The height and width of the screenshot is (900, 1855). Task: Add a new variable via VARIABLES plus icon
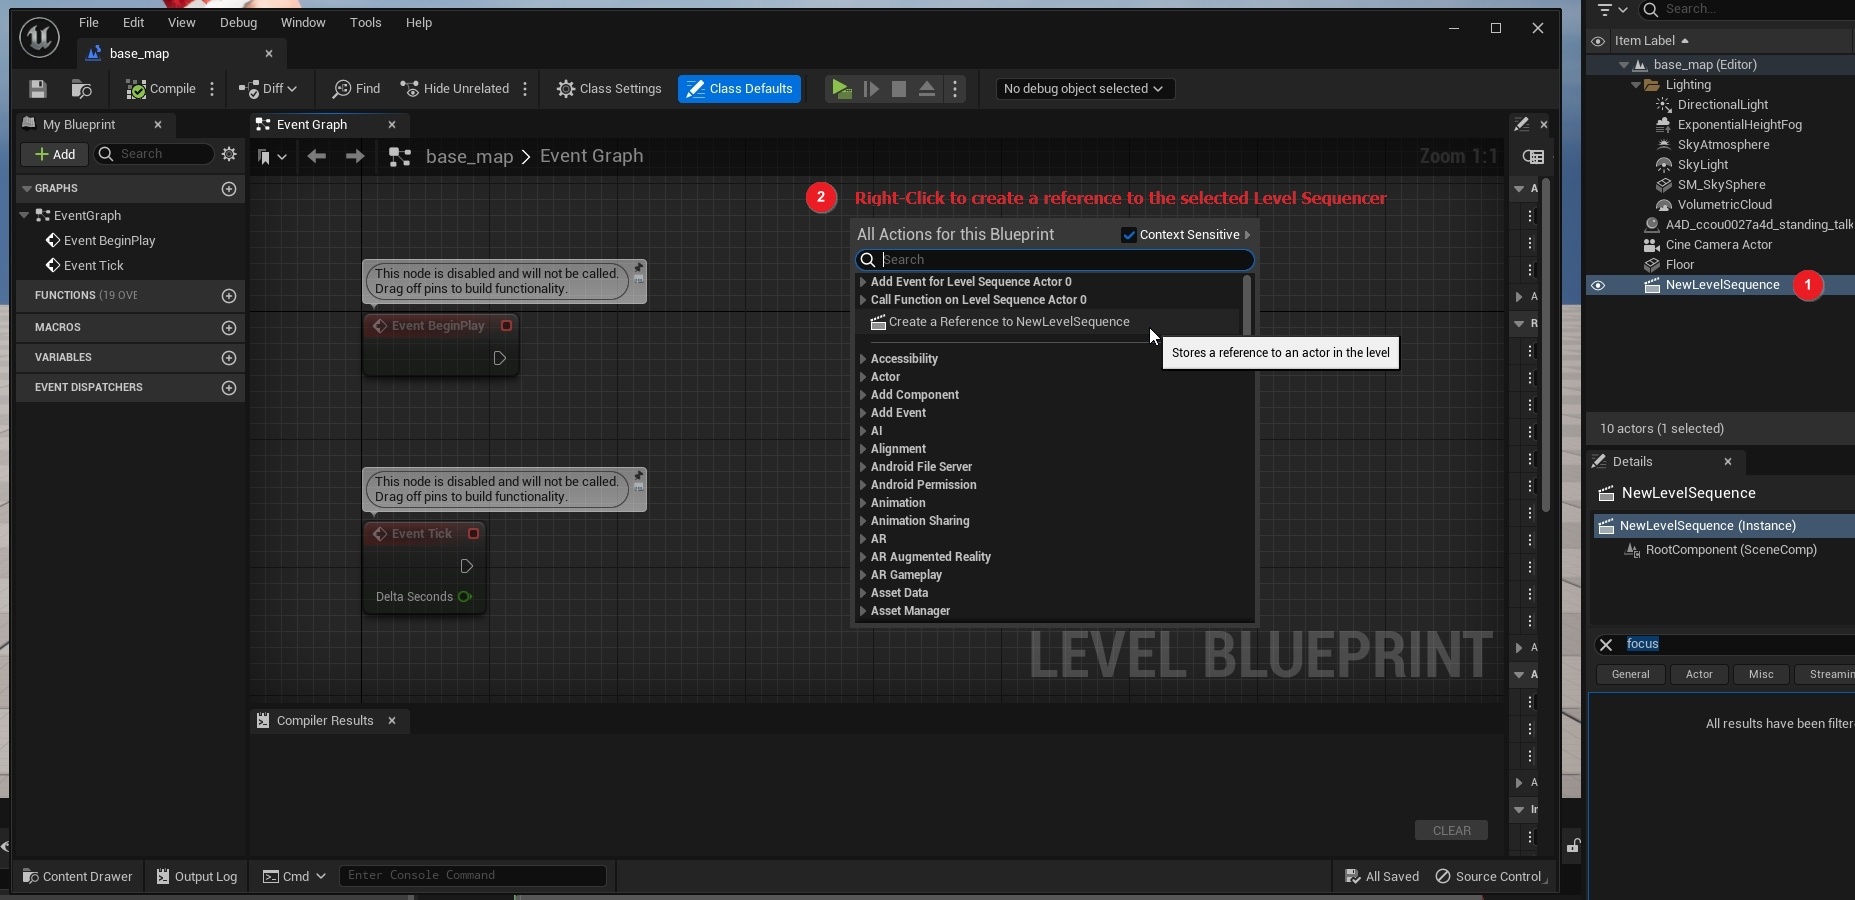click(x=229, y=358)
